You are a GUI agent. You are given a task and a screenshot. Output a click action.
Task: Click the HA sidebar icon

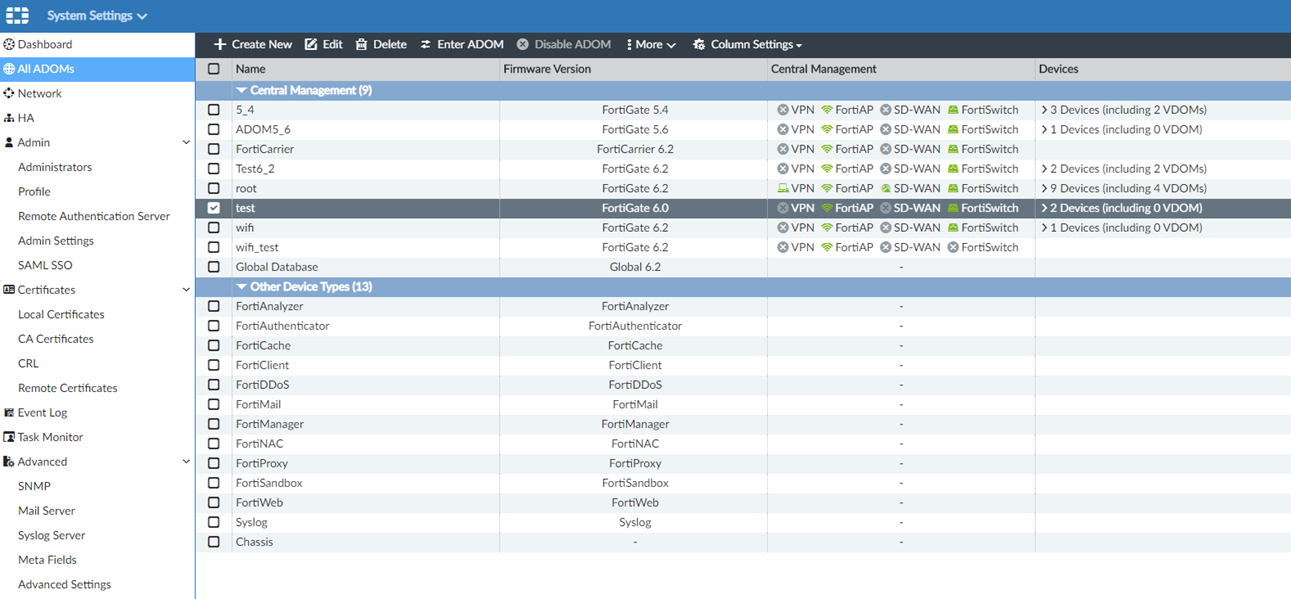(x=9, y=118)
